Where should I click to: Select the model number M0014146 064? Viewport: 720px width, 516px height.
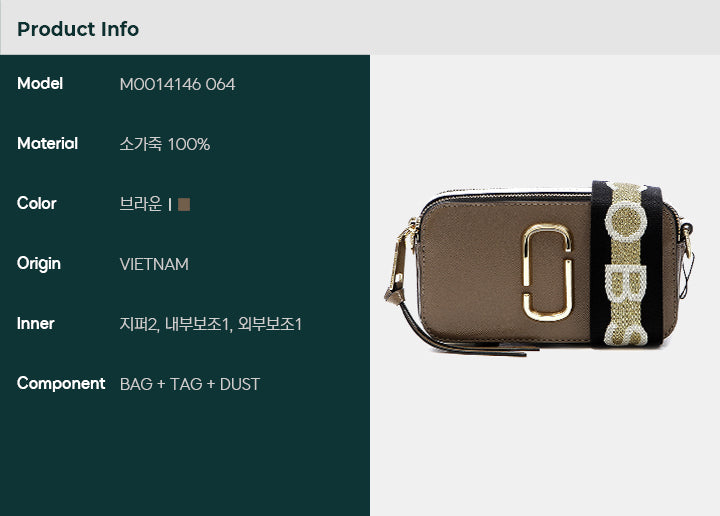pyautogui.click(x=177, y=84)
